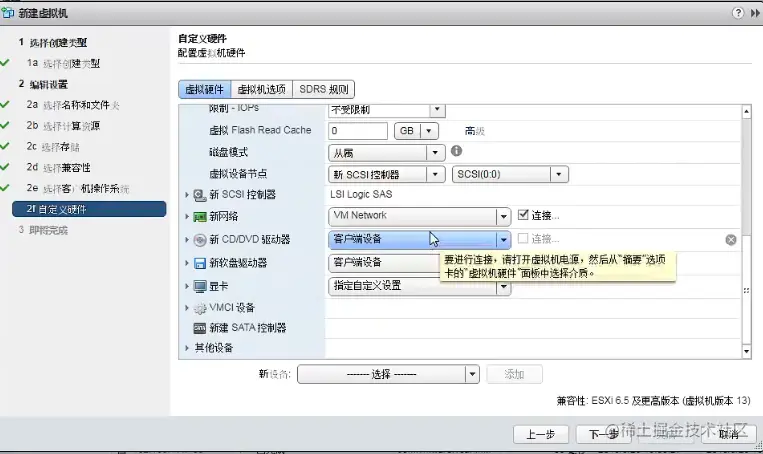
Task: Click the new virtual machine window icon
Action: (7, 13)
